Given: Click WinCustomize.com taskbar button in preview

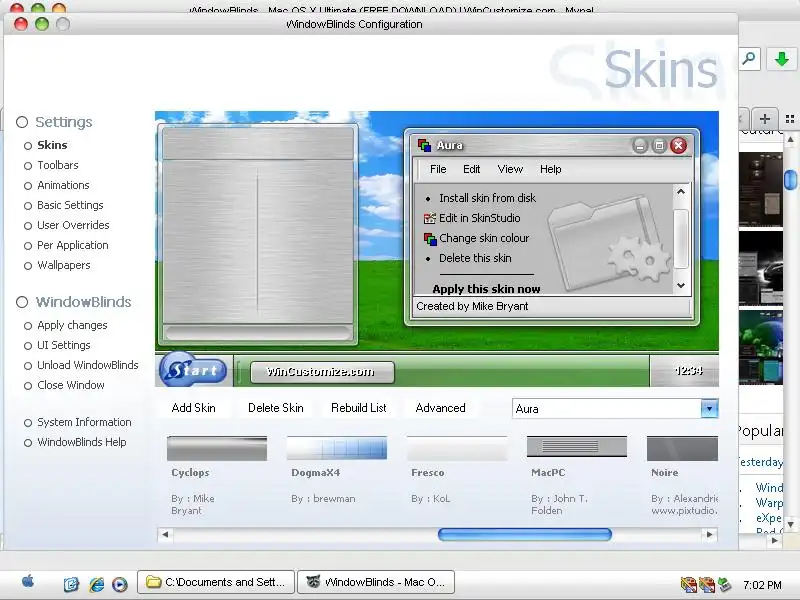Looking at the screenshot, I should coord(322,372).
